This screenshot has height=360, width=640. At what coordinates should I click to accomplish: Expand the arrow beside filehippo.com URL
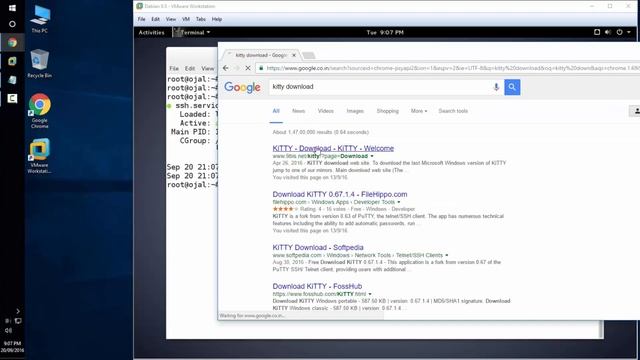399,202
